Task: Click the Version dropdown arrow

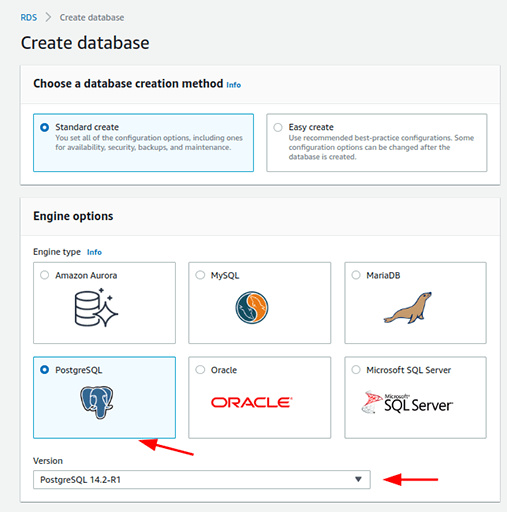Action: pos(358,479)
